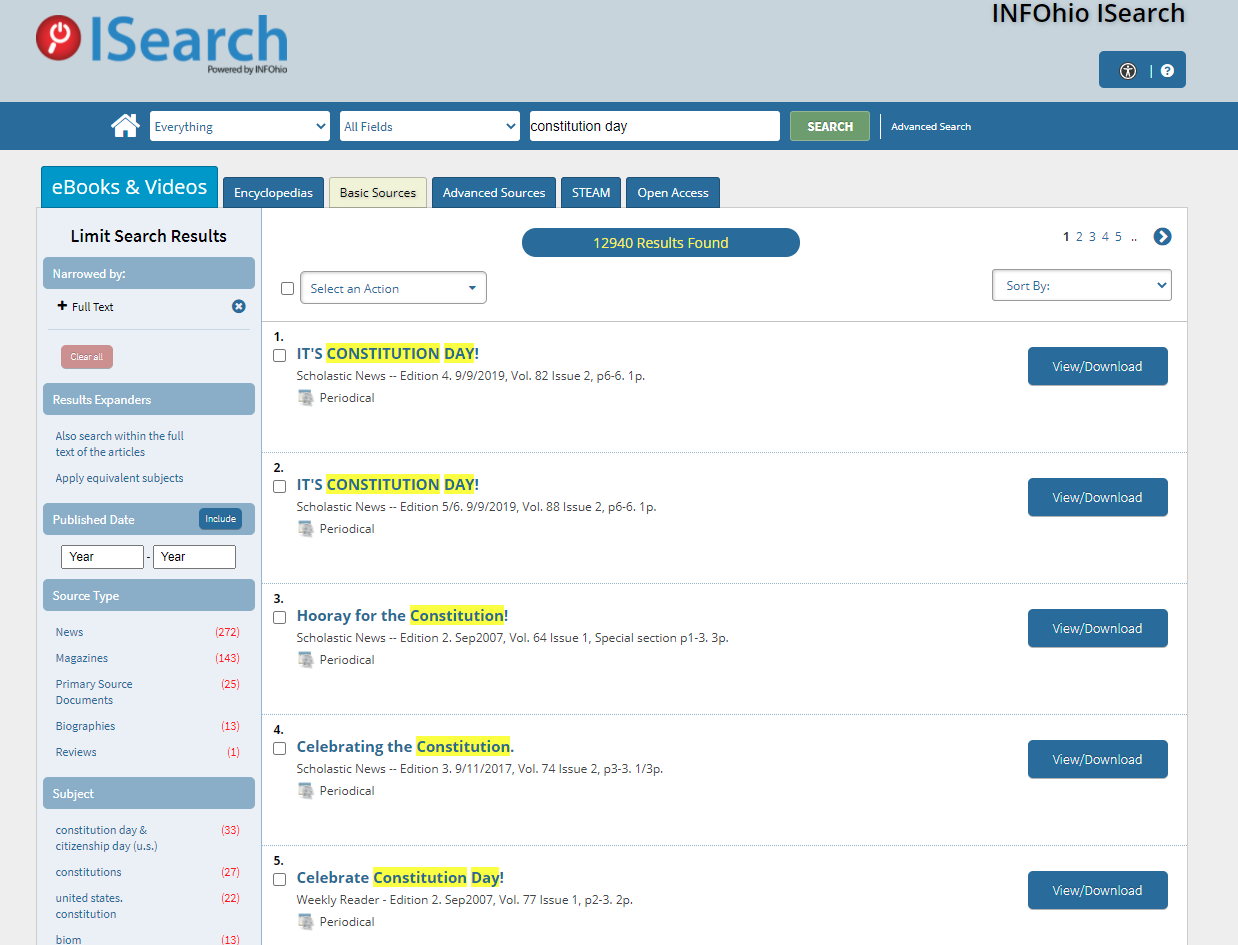Click the ISearch logo
1238x945 pixels.
click(162, 42)
